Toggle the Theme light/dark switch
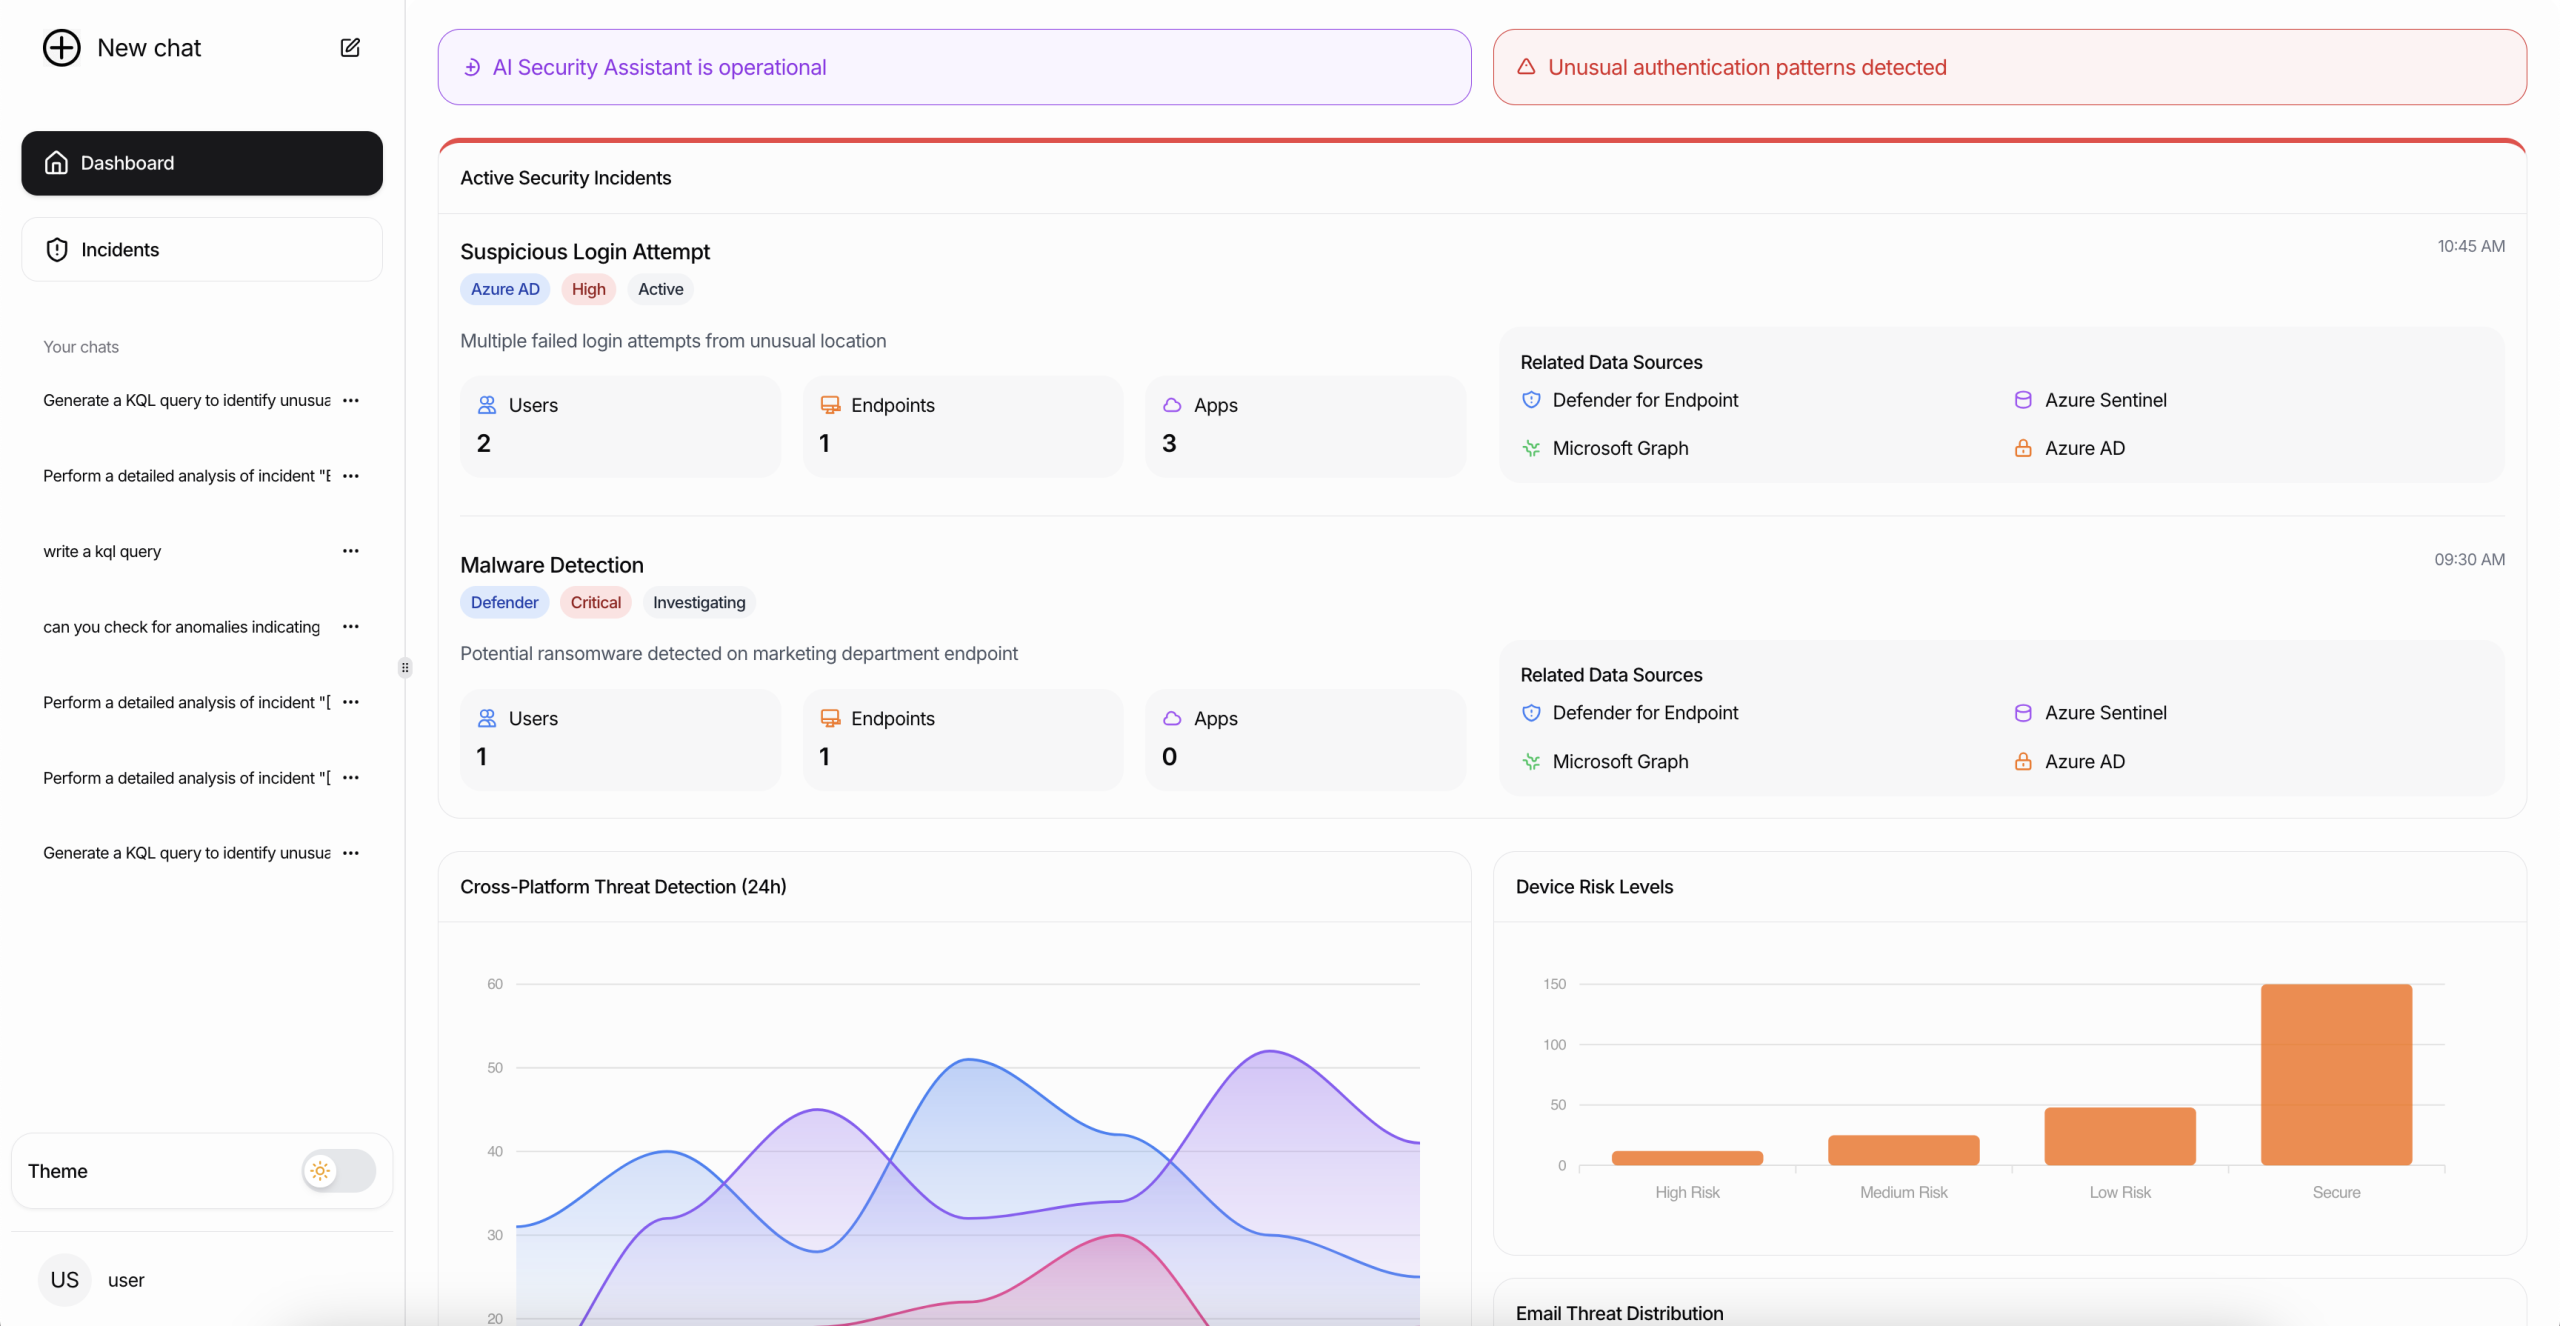 (339, 1171)
